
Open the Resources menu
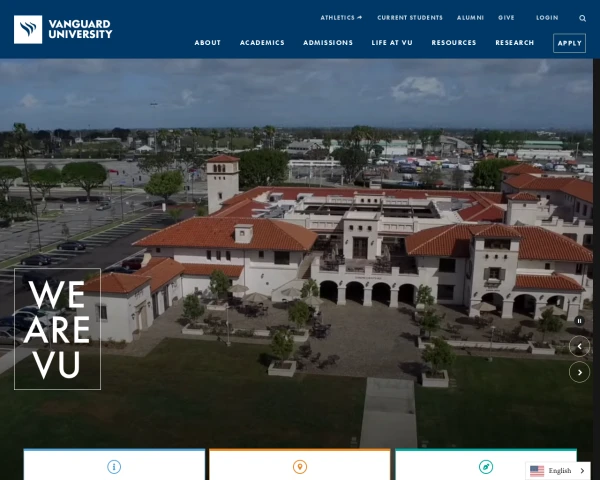(x=454, y=42)
